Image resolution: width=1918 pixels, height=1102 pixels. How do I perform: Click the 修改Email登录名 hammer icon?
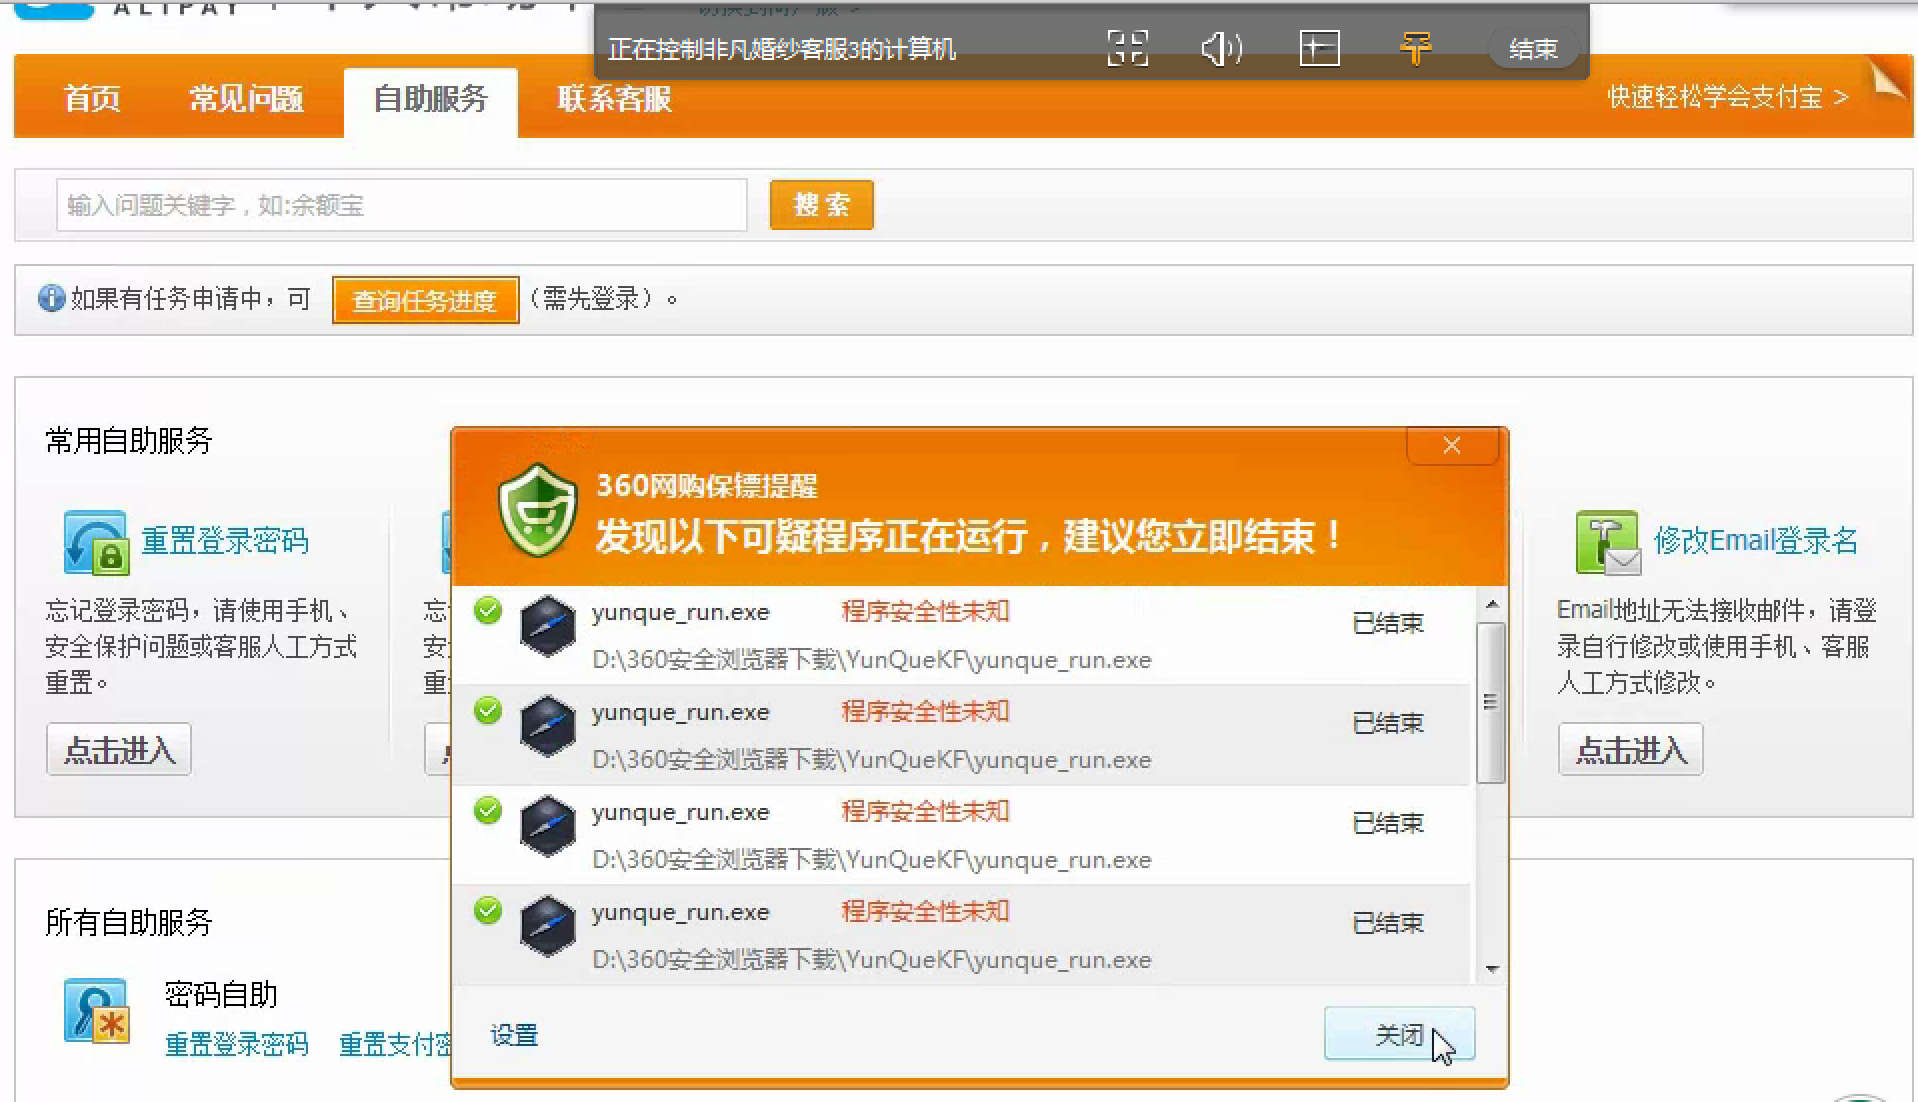[x=1608, y=542]
